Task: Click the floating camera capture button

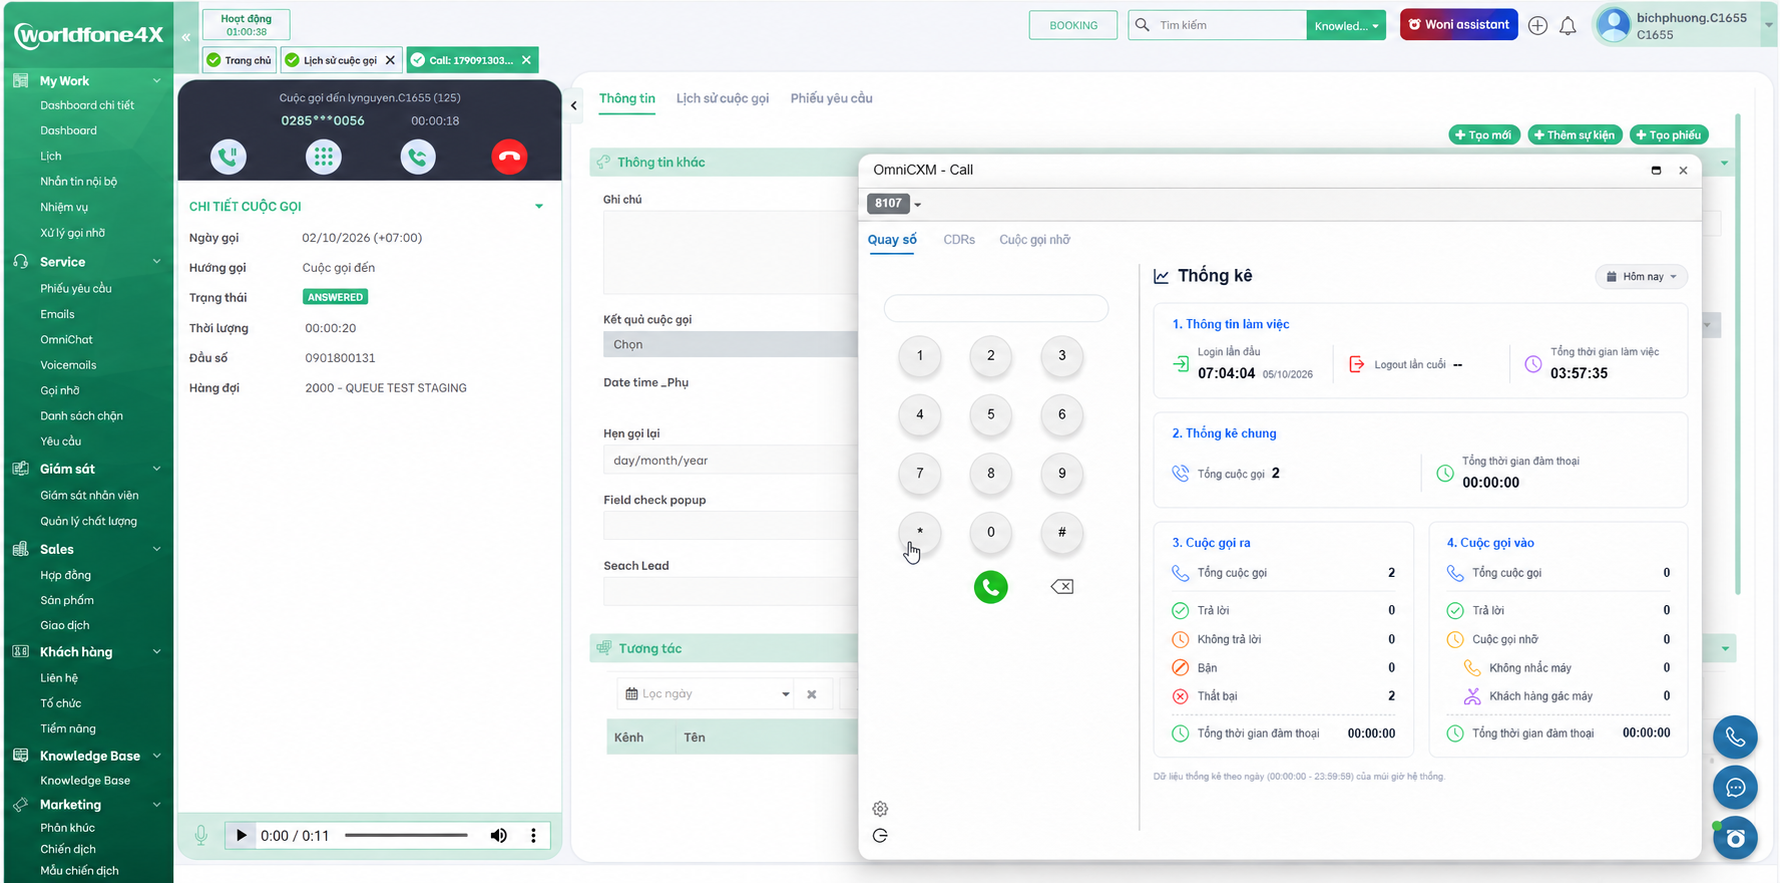Action: [1735, 838]
